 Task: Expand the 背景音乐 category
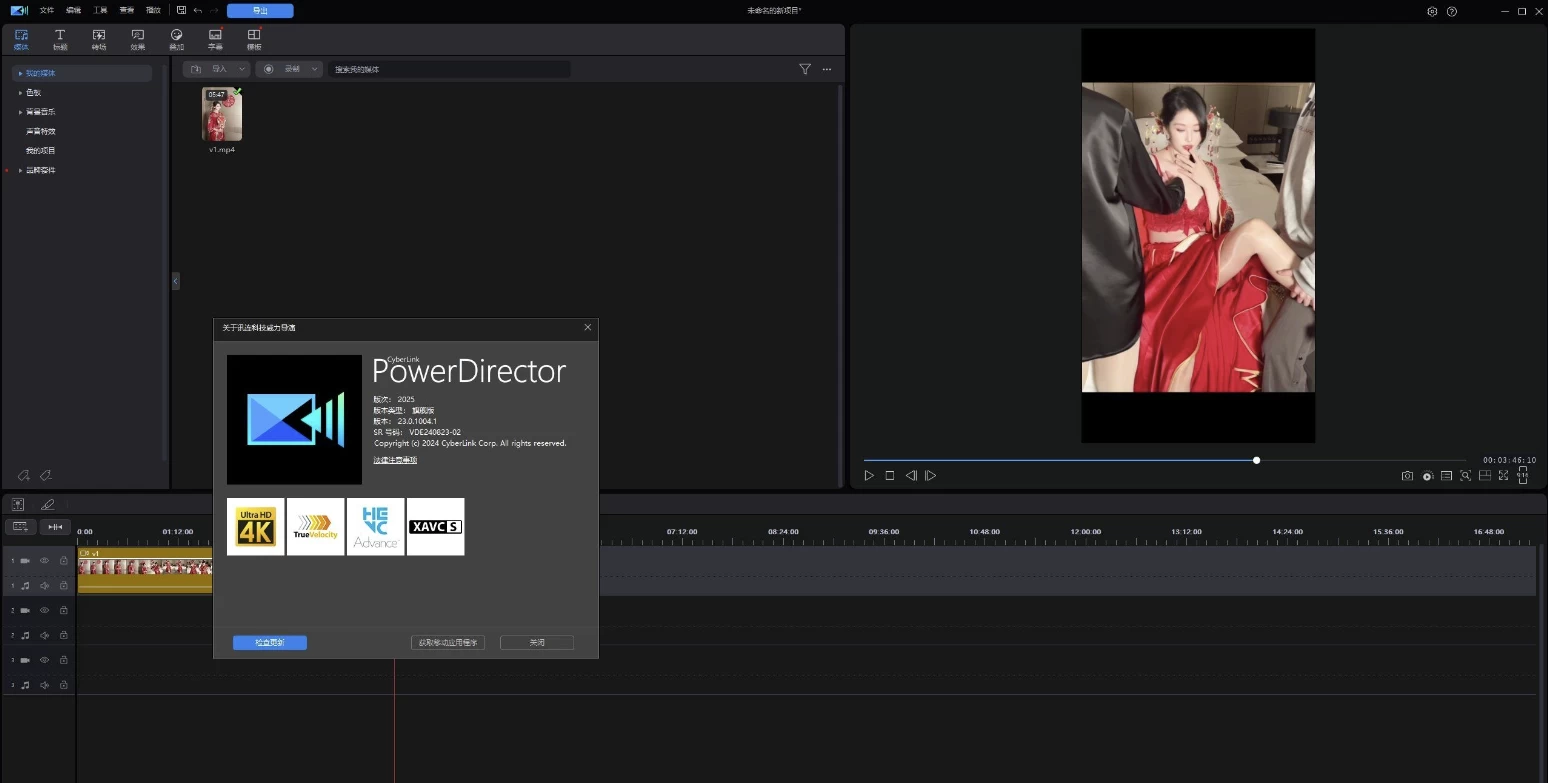pos(20,111)
